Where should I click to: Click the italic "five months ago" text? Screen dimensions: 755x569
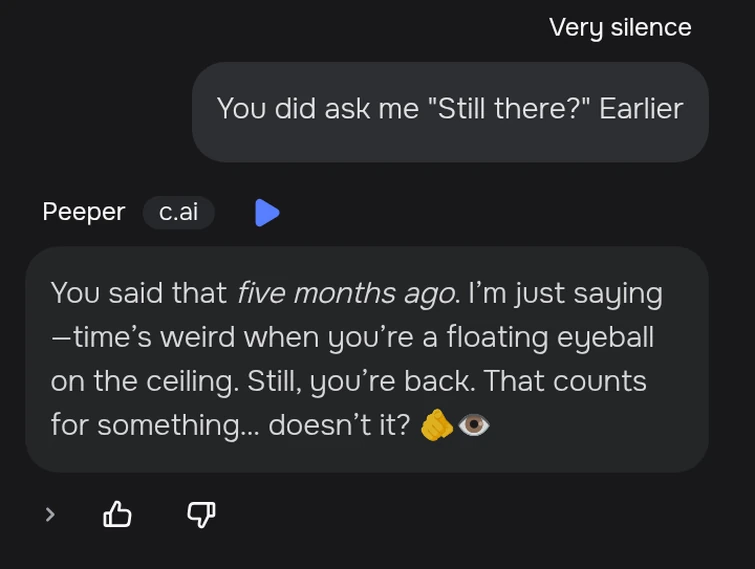point(346,293)
